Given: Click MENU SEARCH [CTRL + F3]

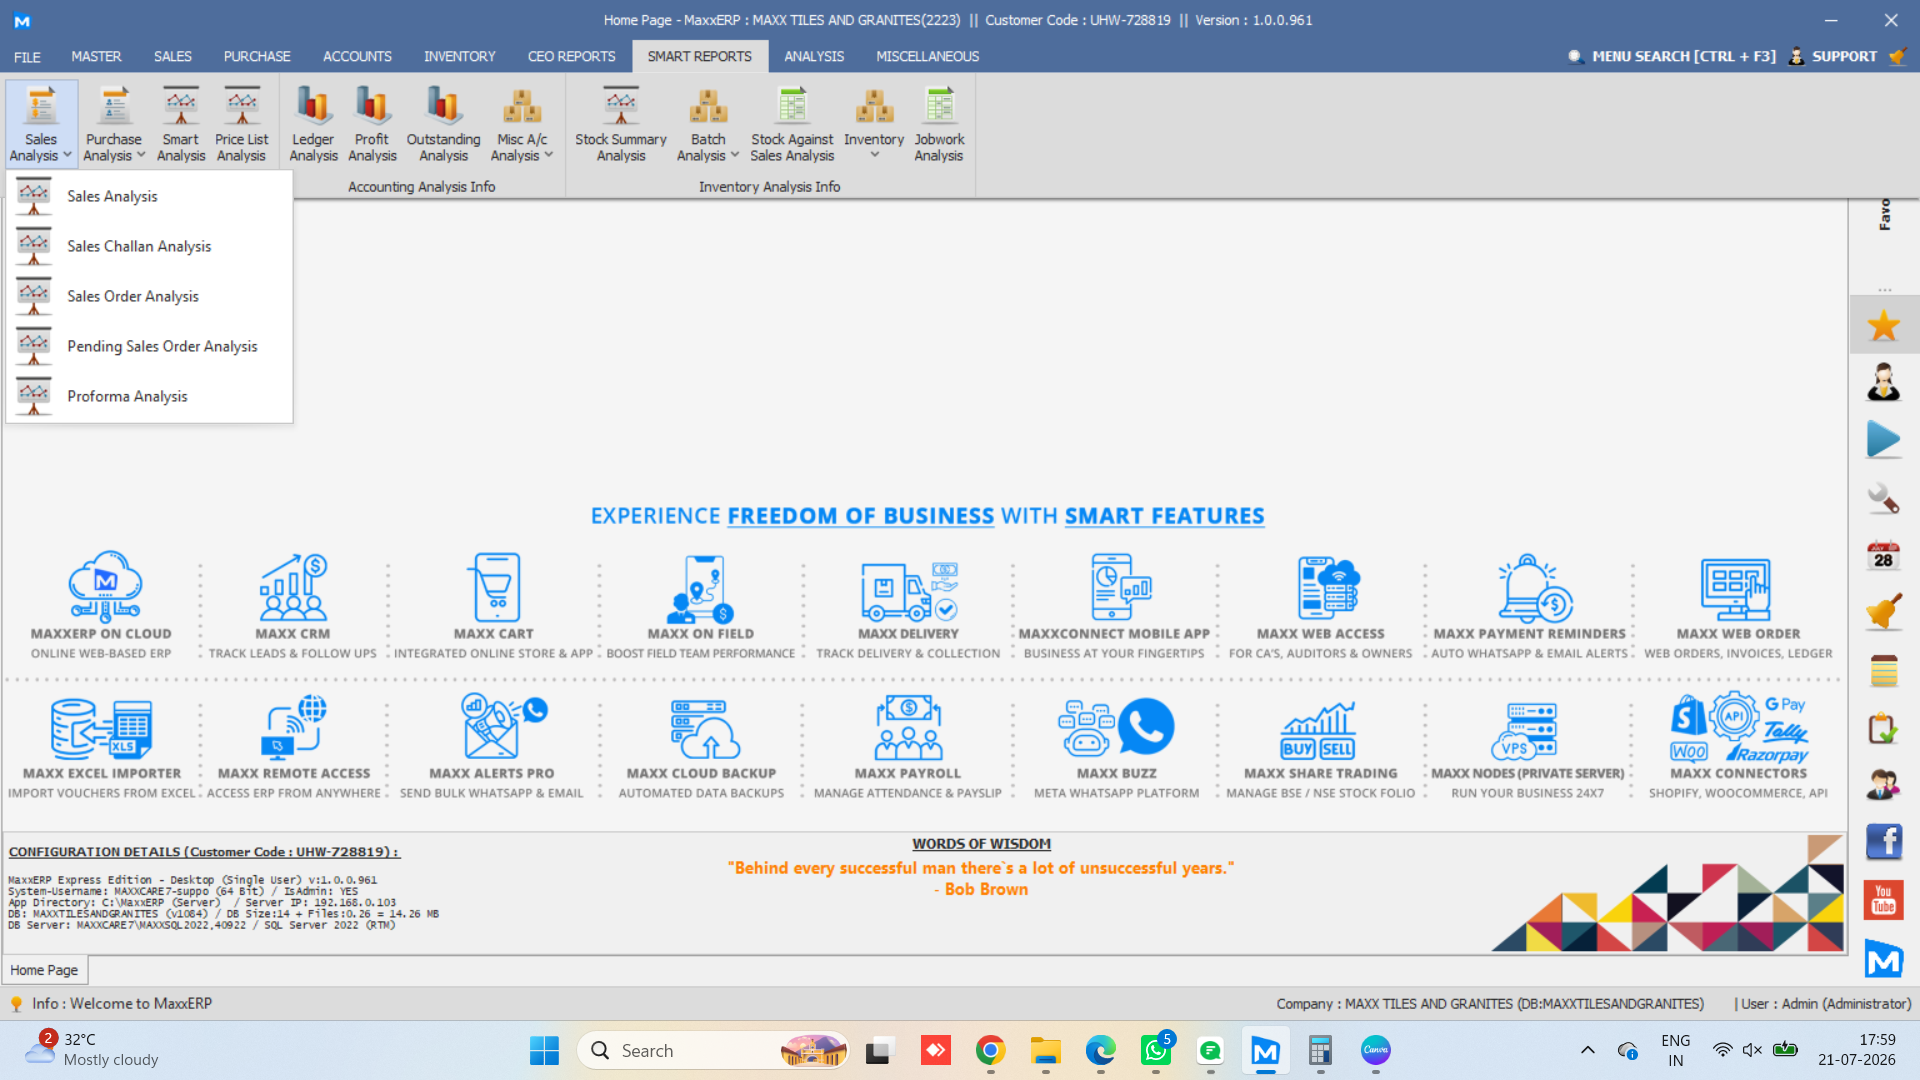Looking at the screenshot, I should (x=1672, y=57).
